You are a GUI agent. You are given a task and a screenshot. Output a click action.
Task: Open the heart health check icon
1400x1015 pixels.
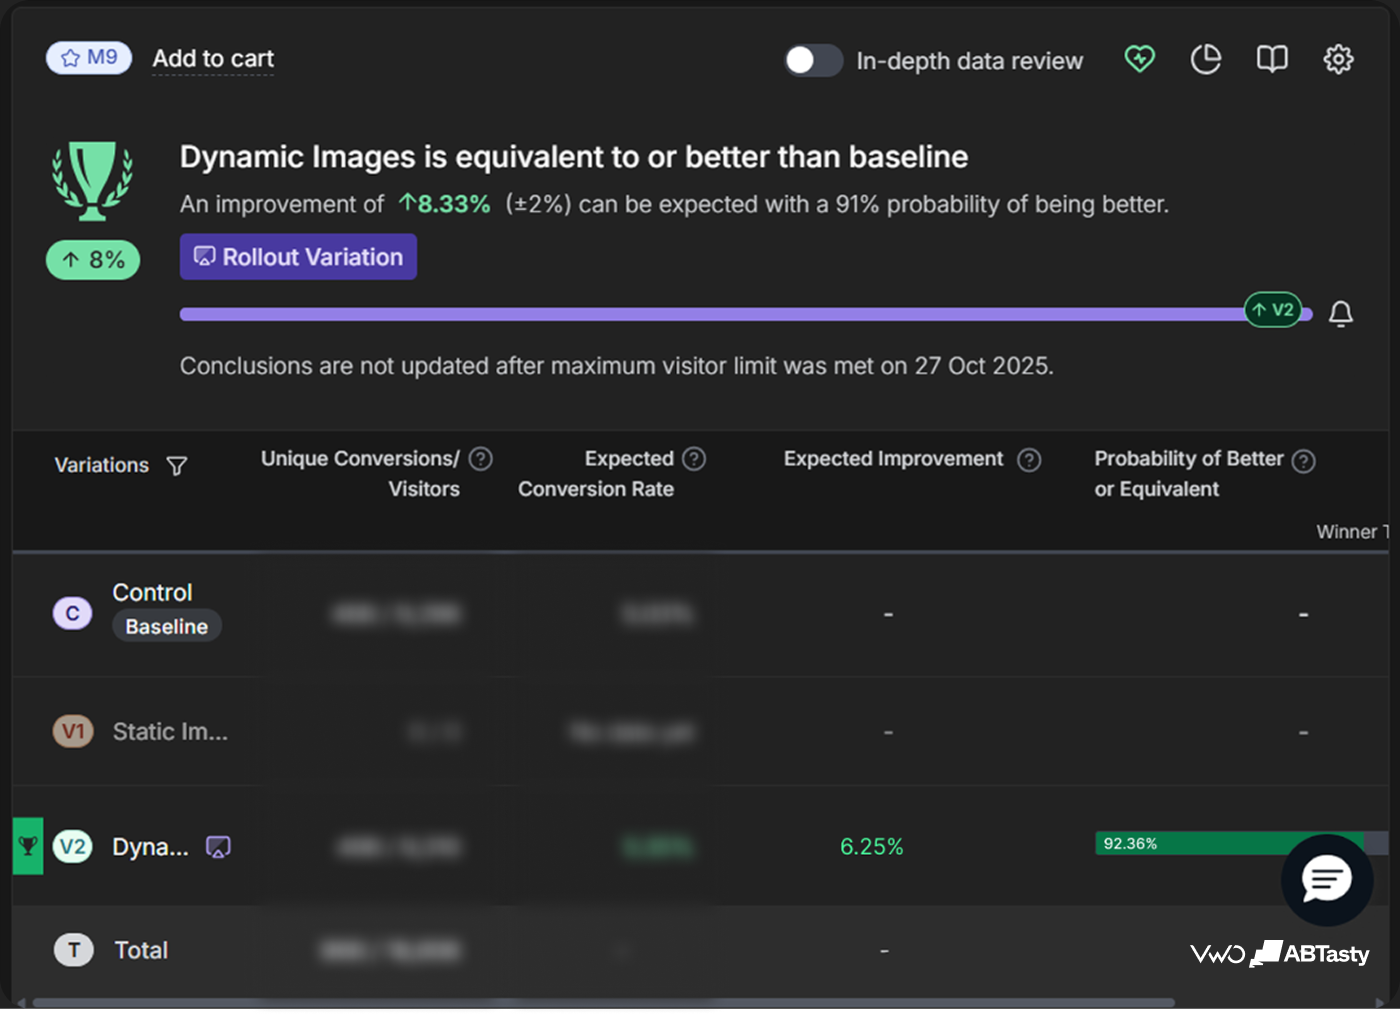1140,59
